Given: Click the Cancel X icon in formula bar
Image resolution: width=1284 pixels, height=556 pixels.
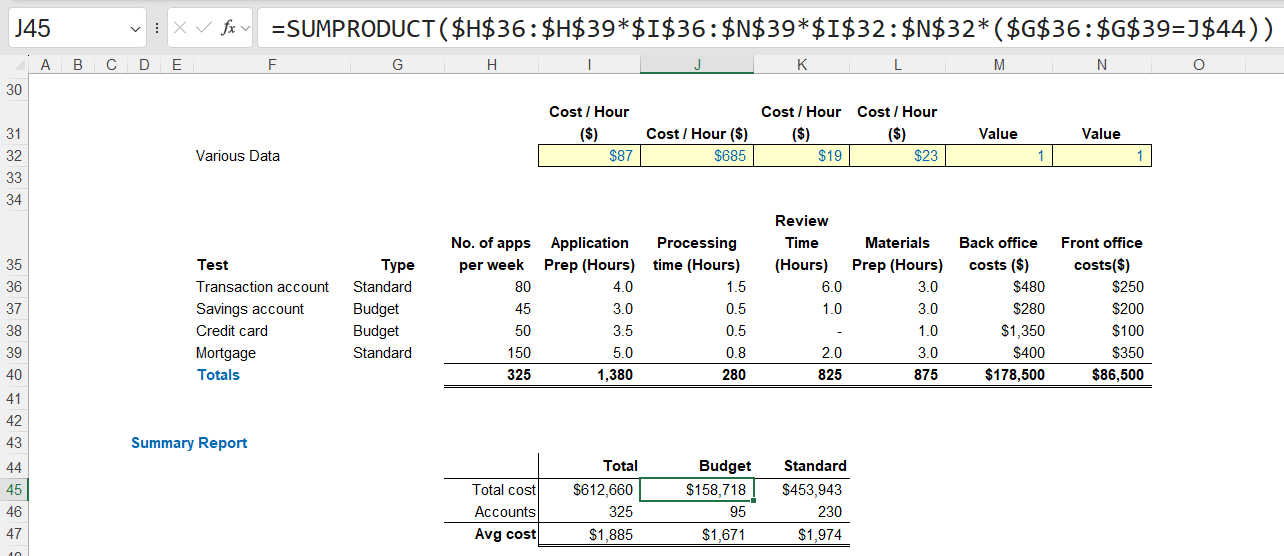Looking at the screenshot, I should point(181,29).
